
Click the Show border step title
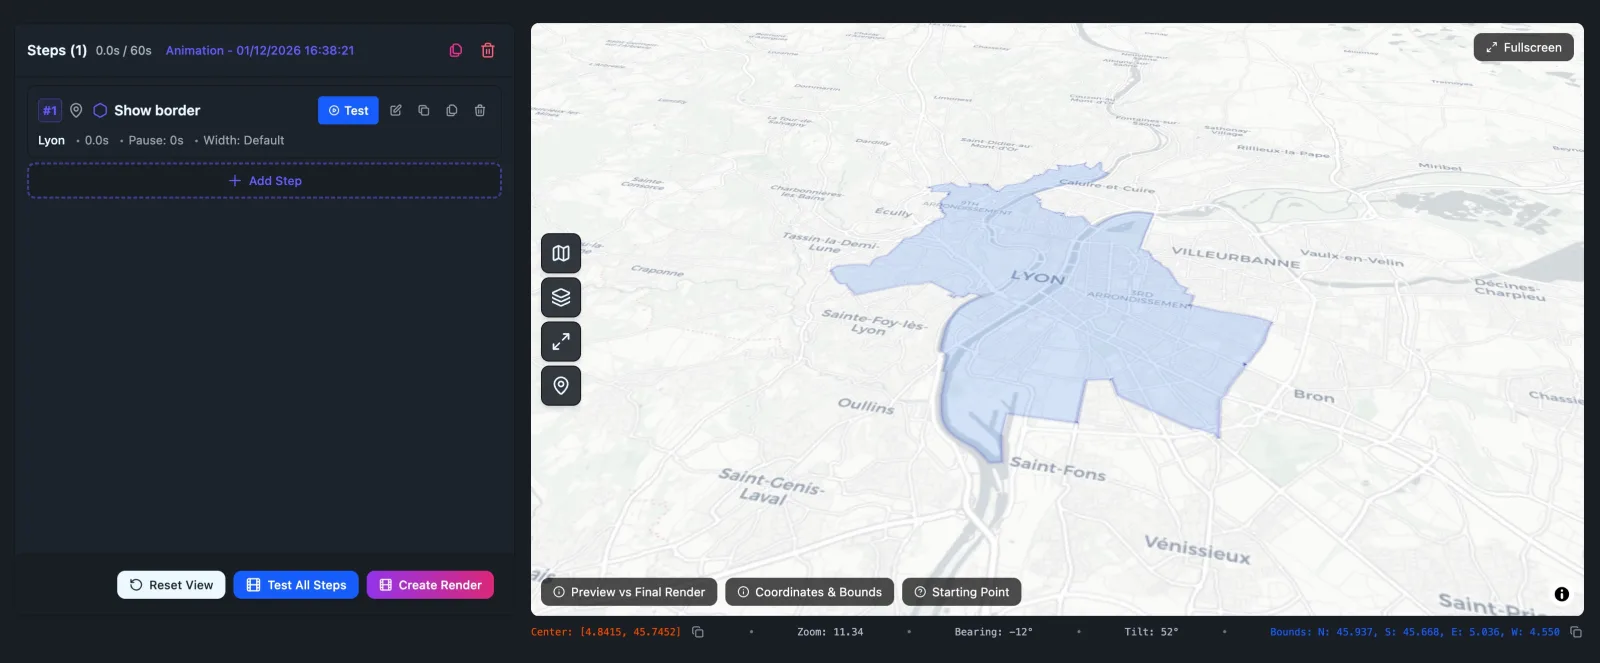tap(157, 110)
